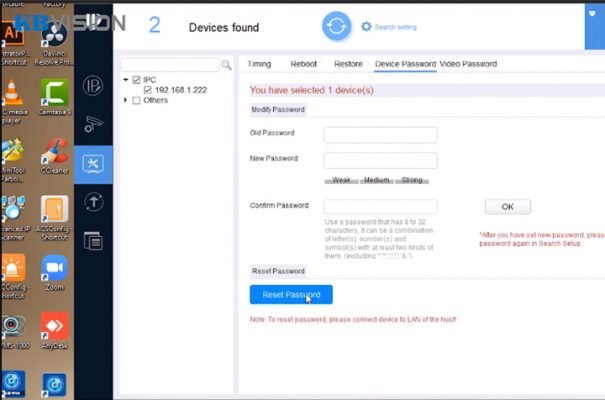The image size is (605, 400).
Task: Expand the Others tree node arrow
Action: point(125,100)
